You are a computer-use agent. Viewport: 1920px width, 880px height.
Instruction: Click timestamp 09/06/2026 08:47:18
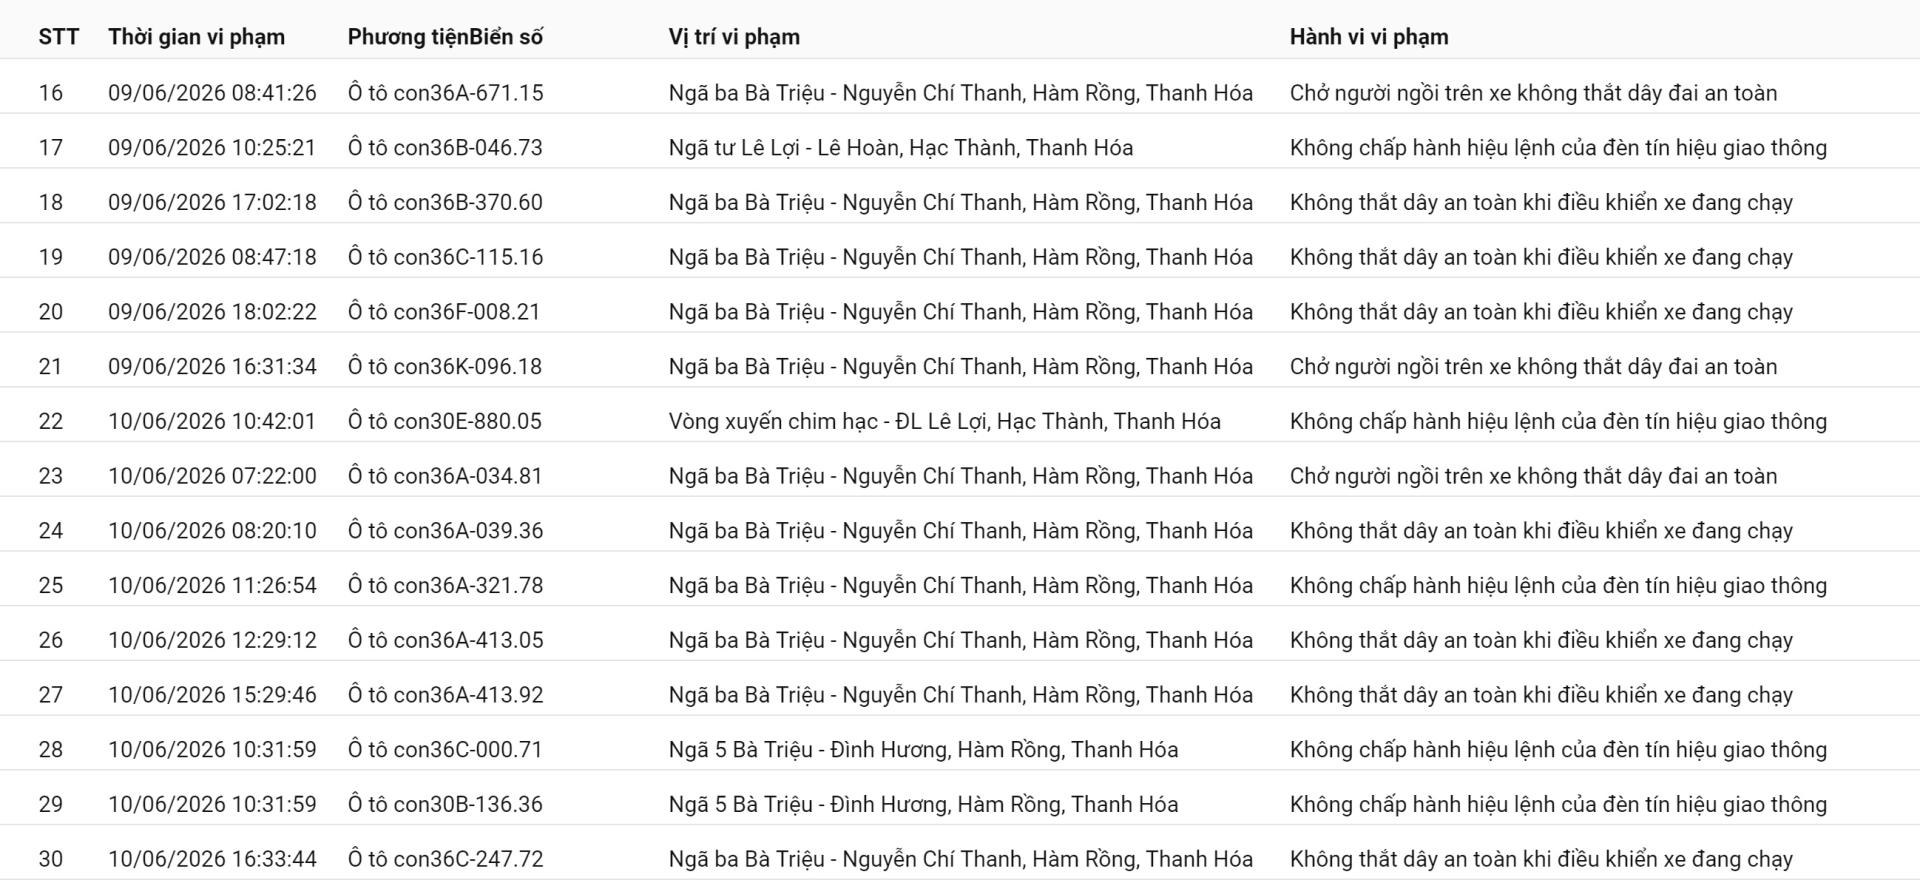click(212, 257)
